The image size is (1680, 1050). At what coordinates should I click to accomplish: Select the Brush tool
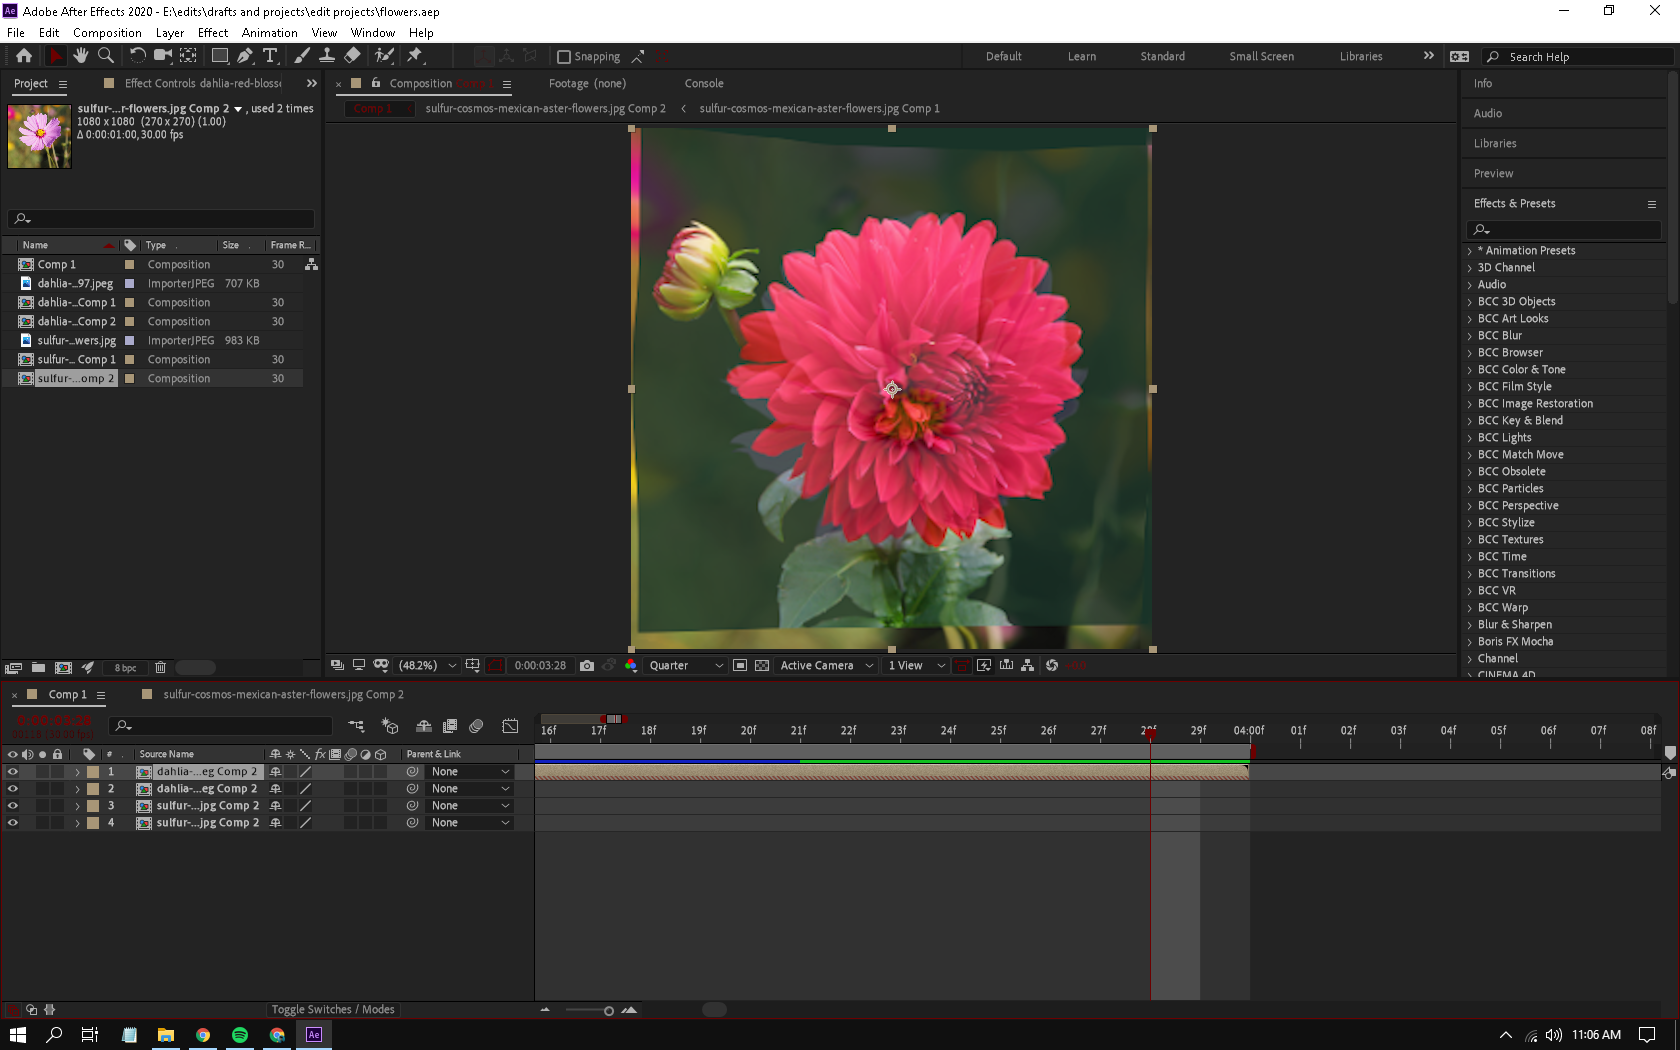tap(301, 56)
